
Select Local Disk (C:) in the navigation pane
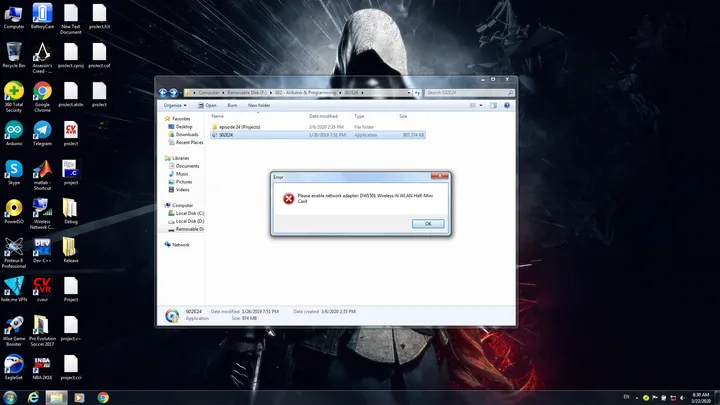(186, 213)
